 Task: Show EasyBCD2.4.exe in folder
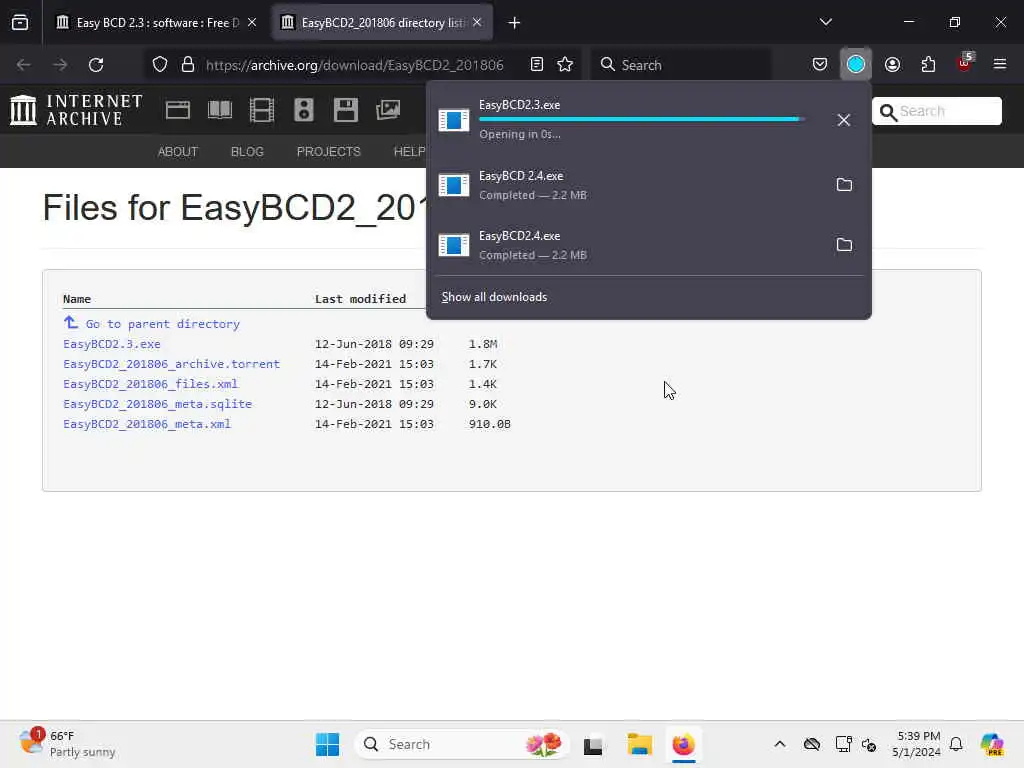(844, 245)
